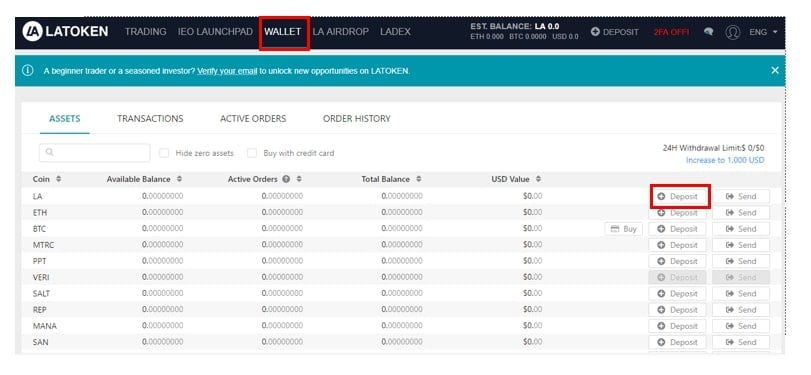811x375 pixels.
Task: Focus the coin search input field
Action: [95, 153]
